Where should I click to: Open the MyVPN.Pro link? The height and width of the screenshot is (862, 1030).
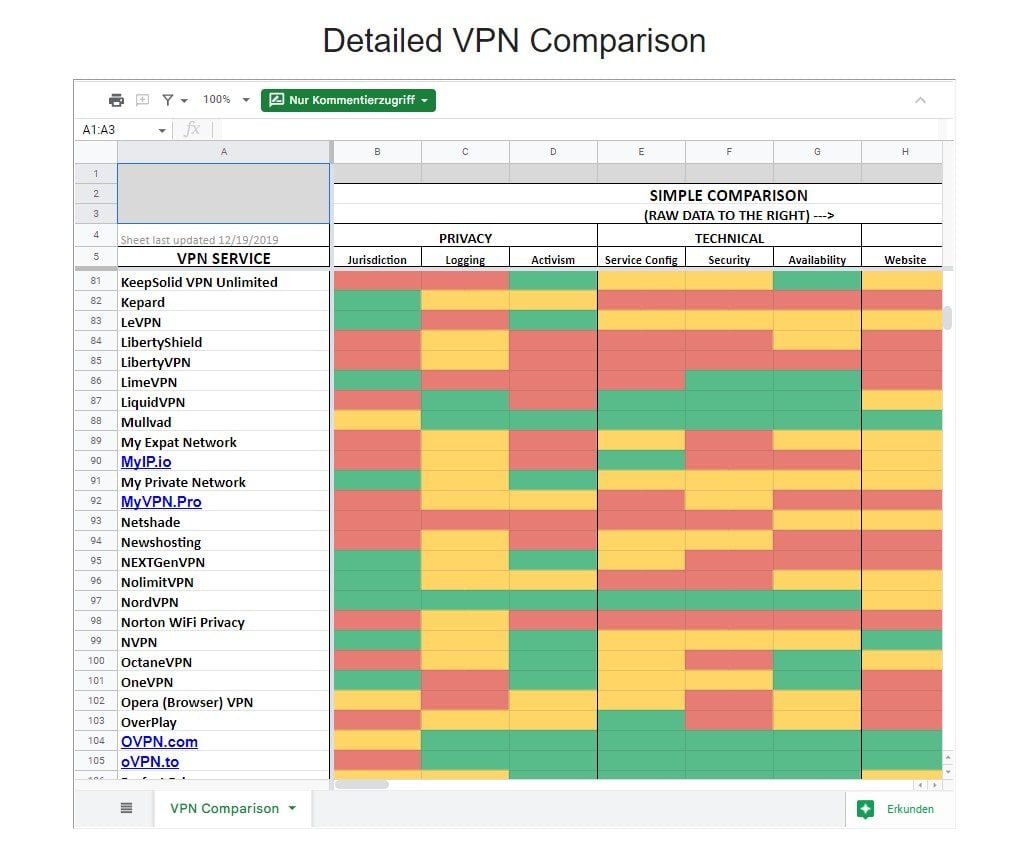pyautogui.click(x=161, y=502)
